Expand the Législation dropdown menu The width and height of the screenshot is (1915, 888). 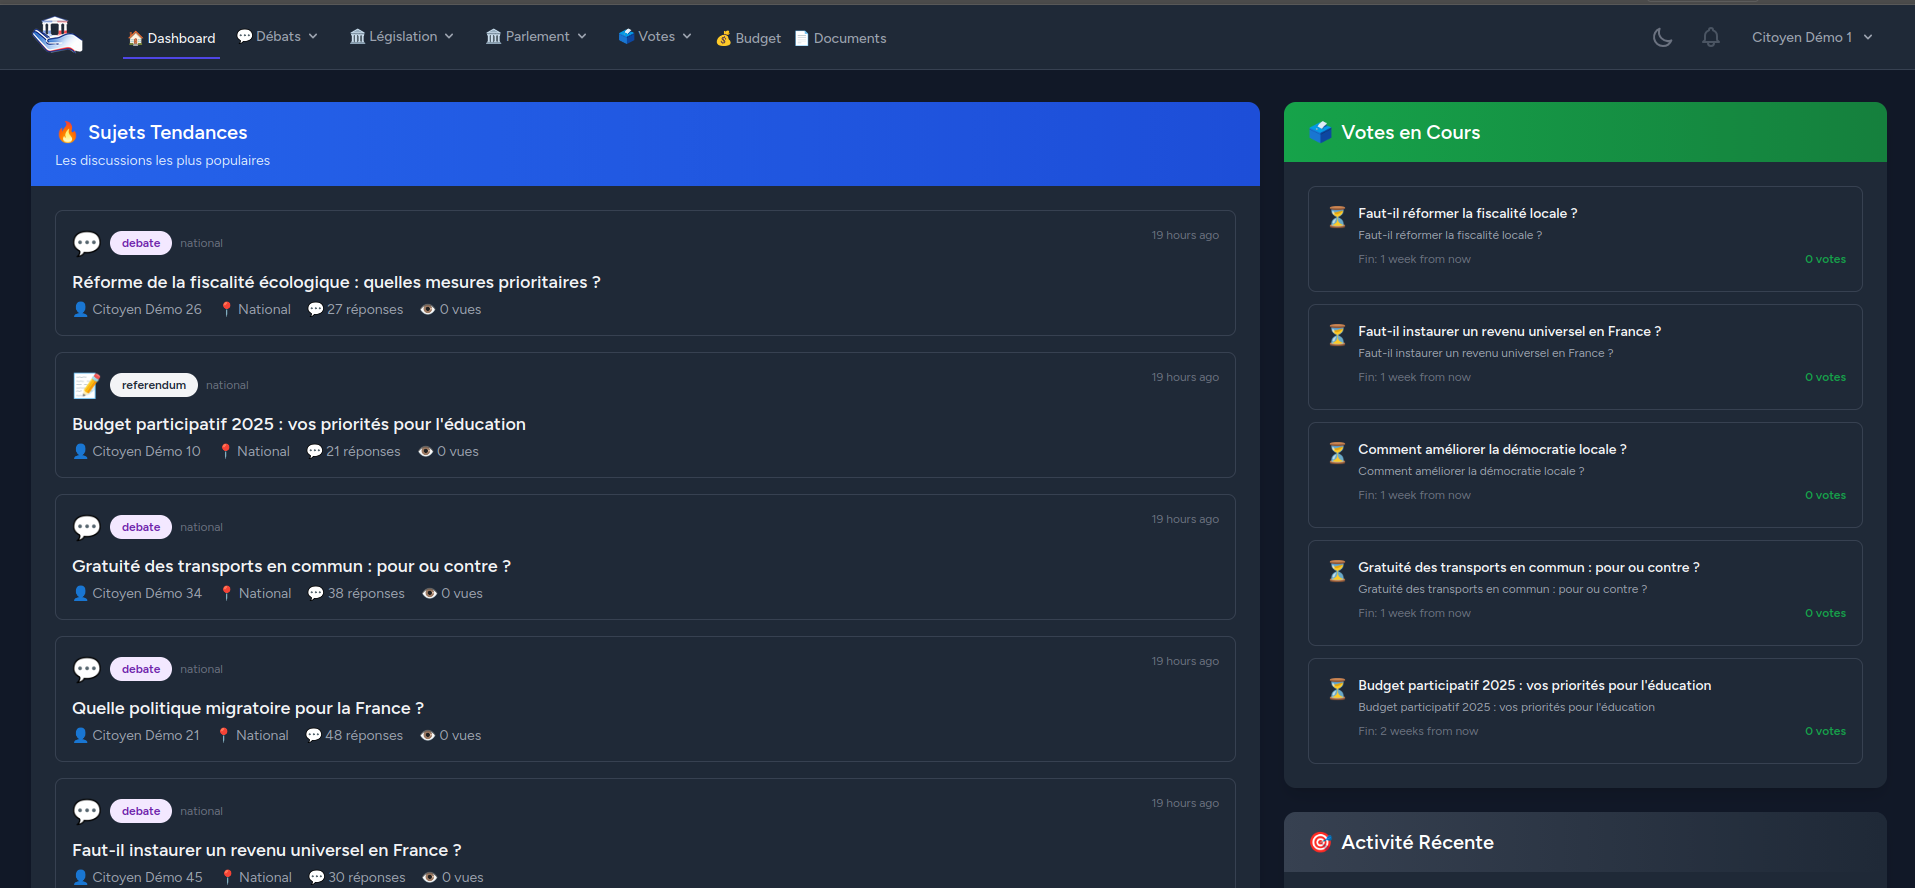[402, 37]
